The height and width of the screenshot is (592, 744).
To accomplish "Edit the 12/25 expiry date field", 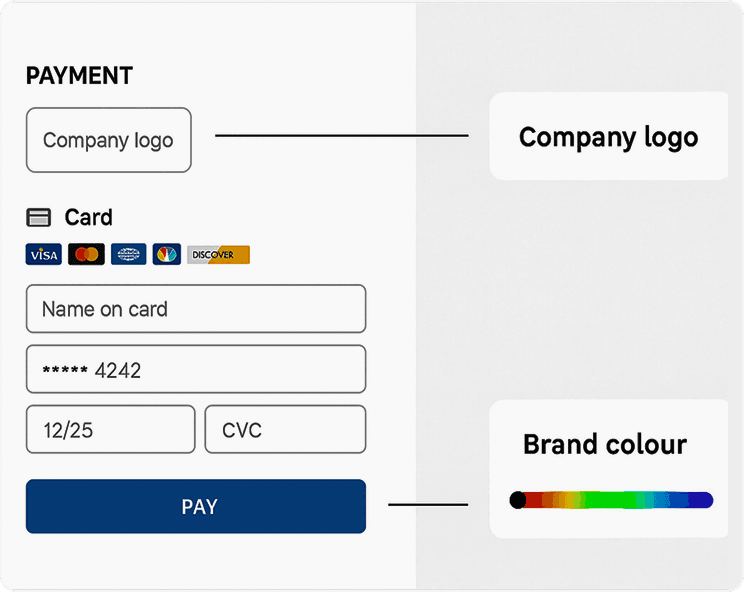I will [x=110, y=430].
